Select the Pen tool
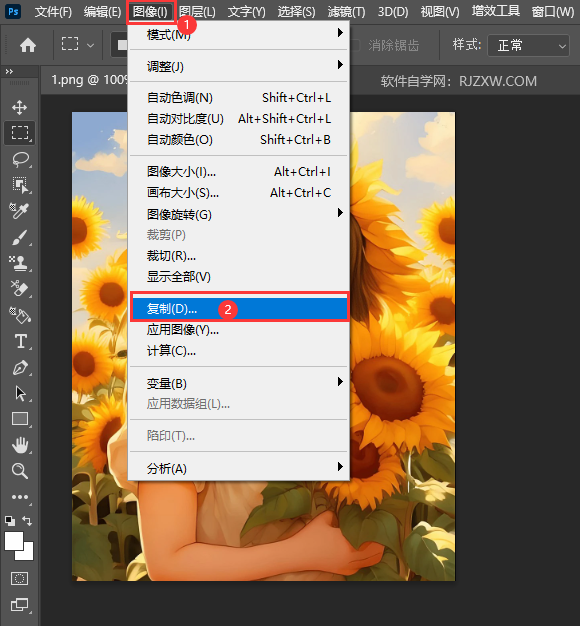The image size is (580, 626). [x=20, y=368]
